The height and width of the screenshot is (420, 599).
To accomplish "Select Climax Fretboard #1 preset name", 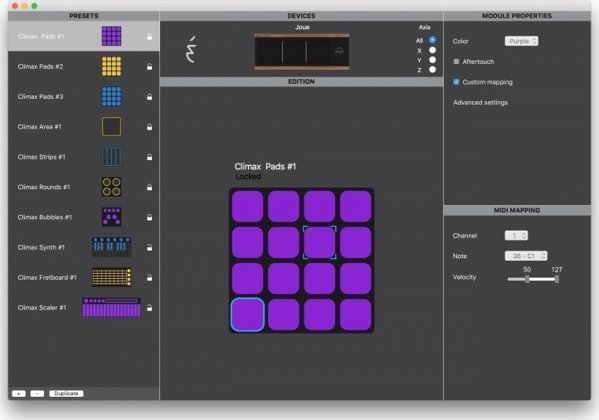I will [47, 277].
